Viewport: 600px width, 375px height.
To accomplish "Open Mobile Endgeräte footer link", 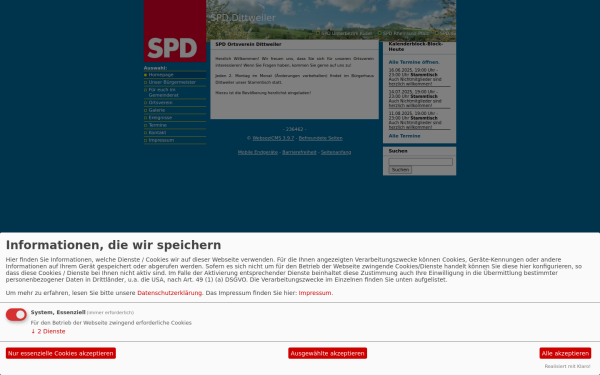I will point(258,152).
